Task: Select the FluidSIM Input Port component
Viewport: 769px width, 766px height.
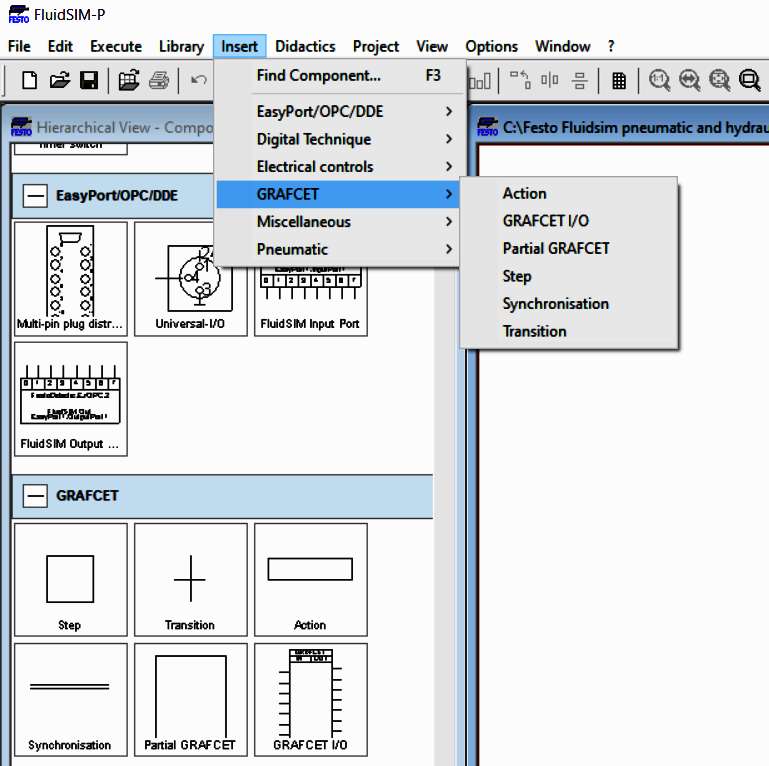Action: click(x=310, y=301)
